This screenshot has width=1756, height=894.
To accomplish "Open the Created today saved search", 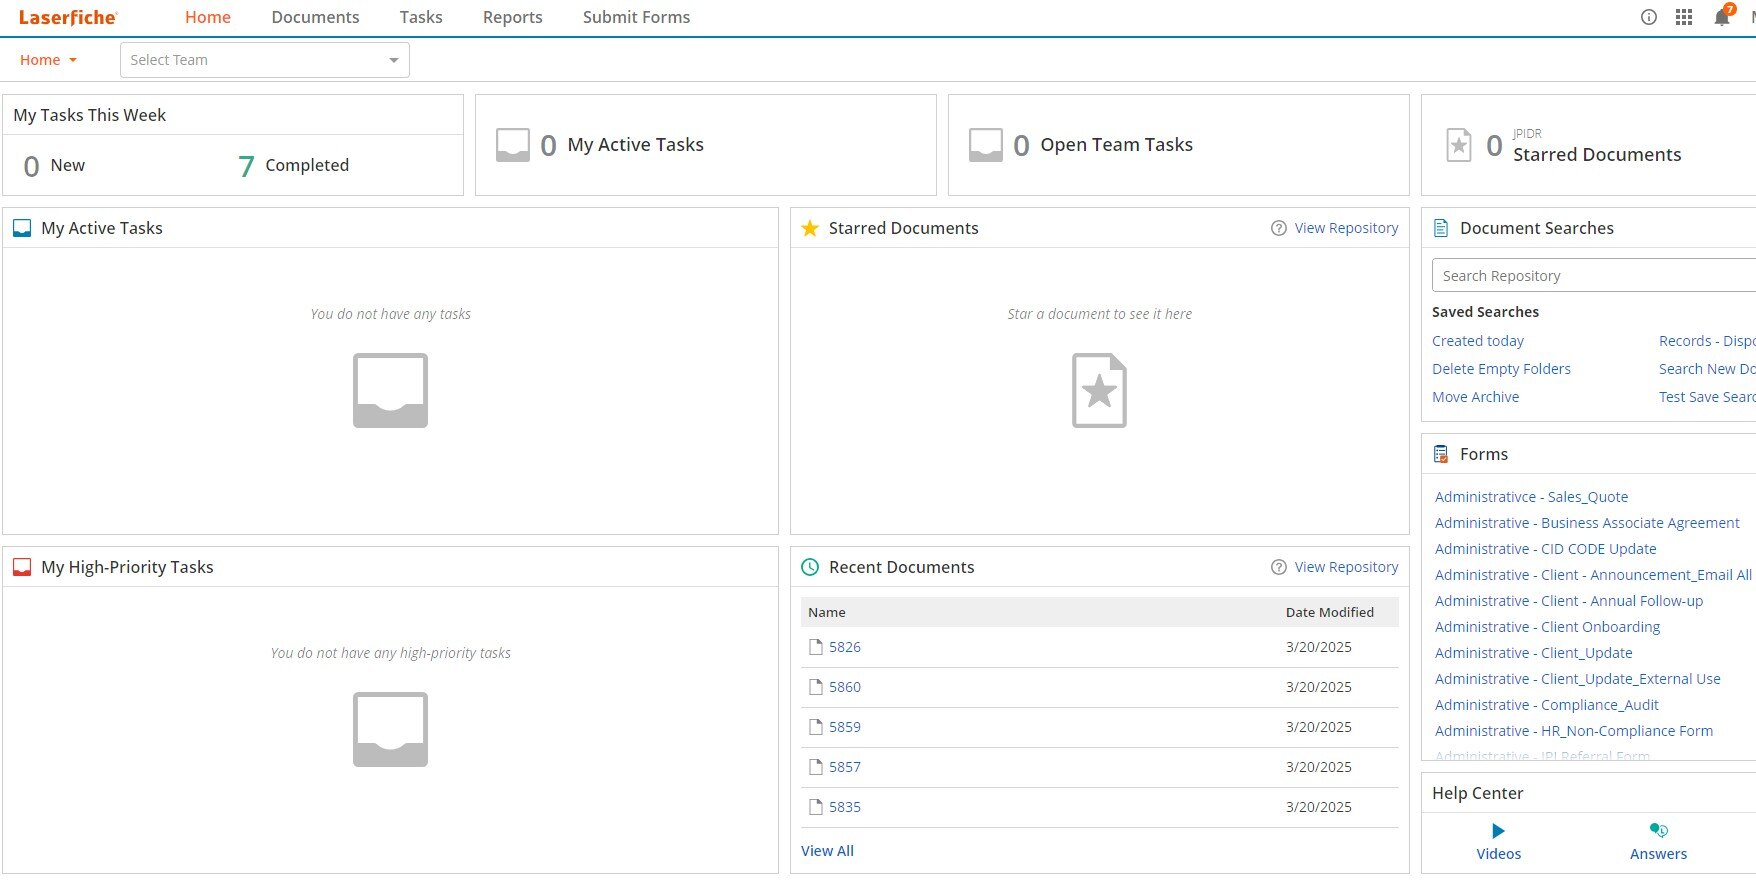I will click(x=1477, y=341).
